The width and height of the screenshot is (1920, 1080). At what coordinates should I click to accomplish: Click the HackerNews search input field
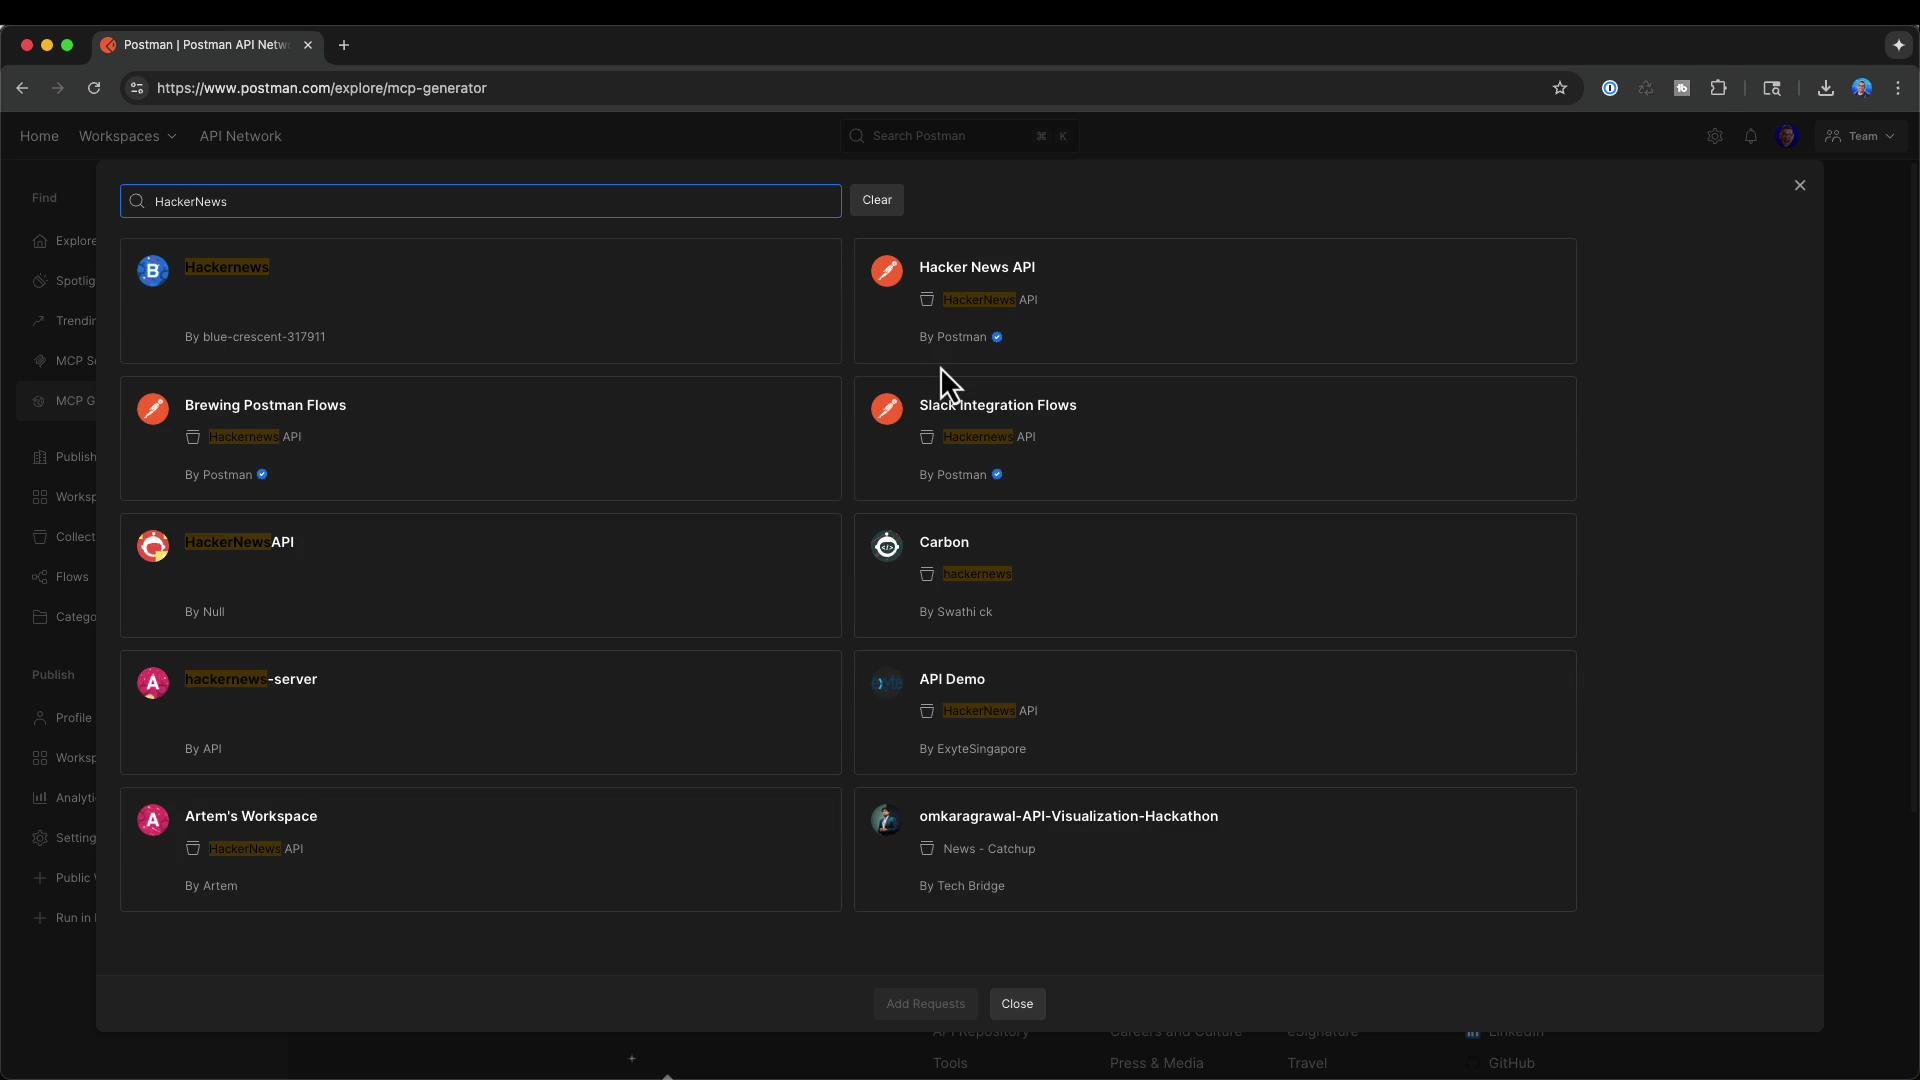pyautogui.click(x=481, y=201)
